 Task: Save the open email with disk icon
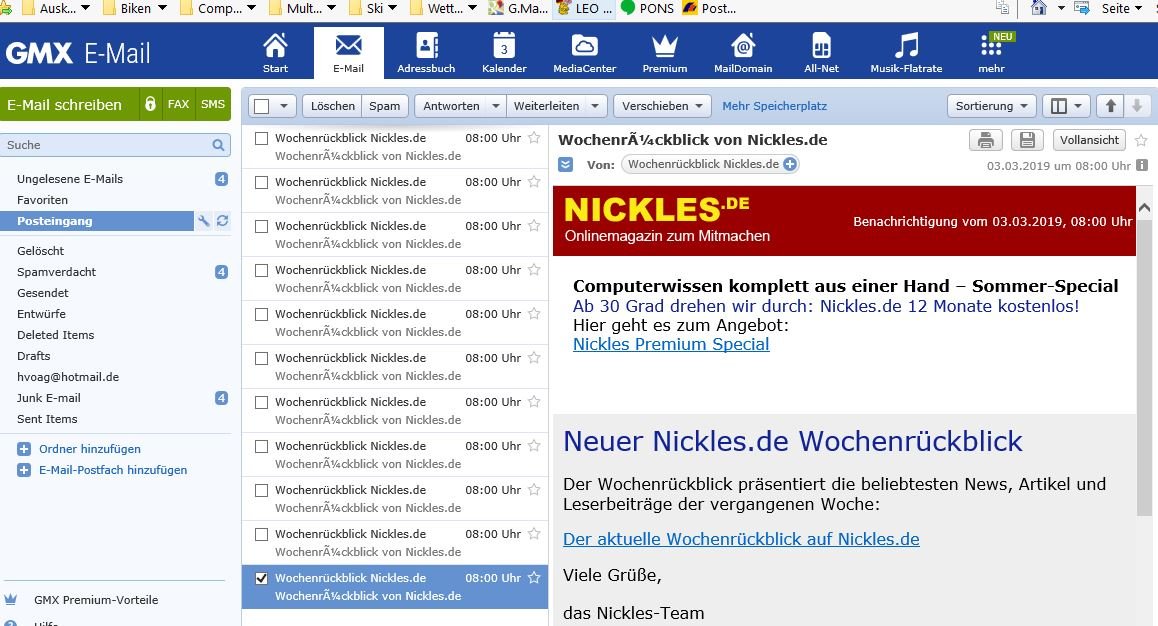(x=1027, y=140)
